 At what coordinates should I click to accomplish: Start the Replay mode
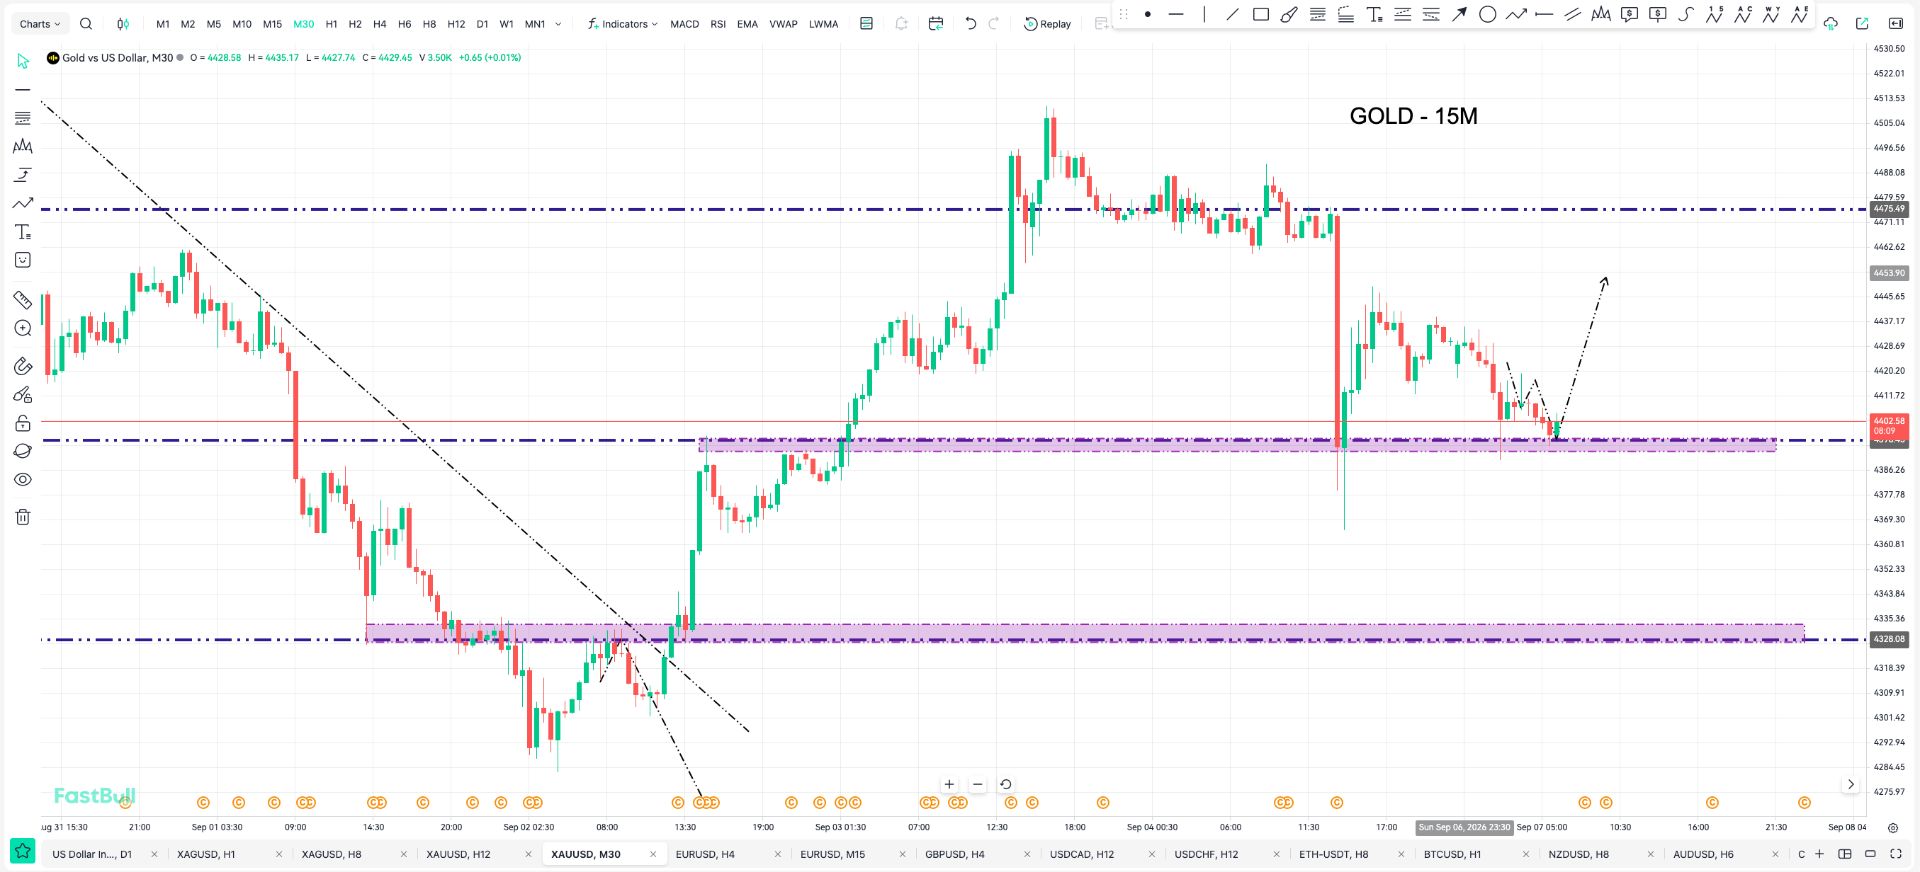point(1047,24)
